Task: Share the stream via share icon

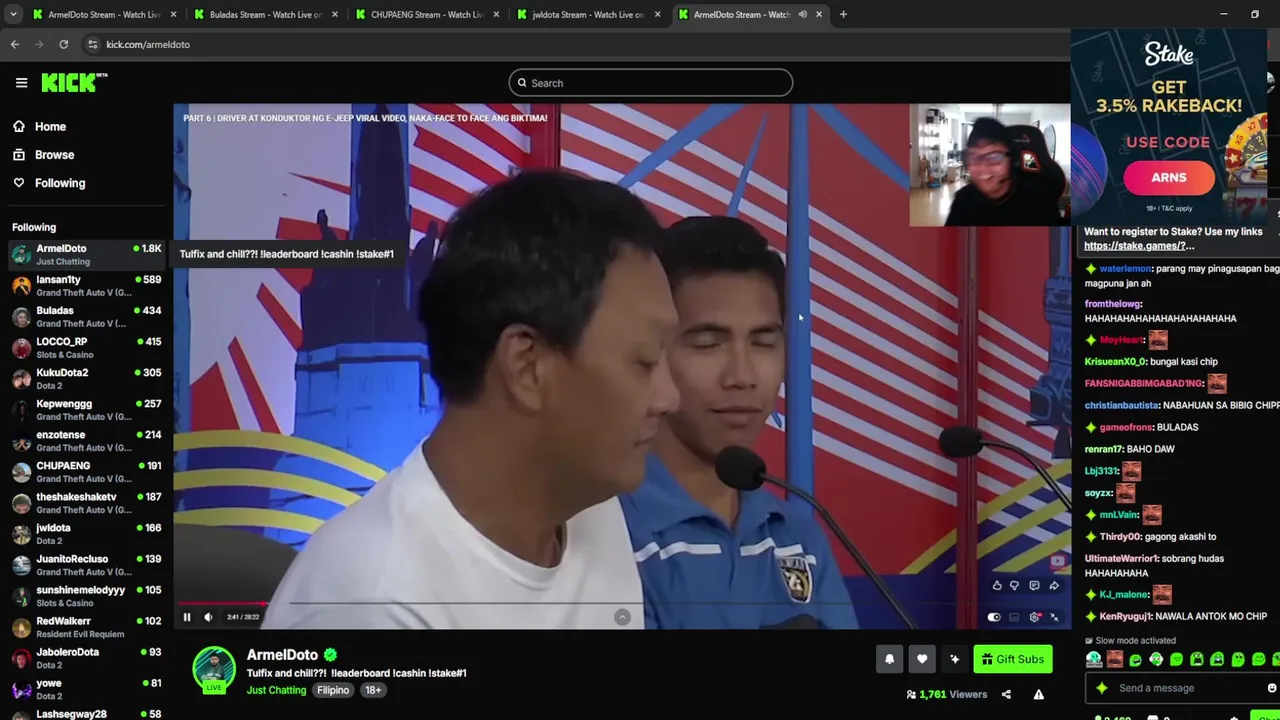Action: pos(1006,694)
